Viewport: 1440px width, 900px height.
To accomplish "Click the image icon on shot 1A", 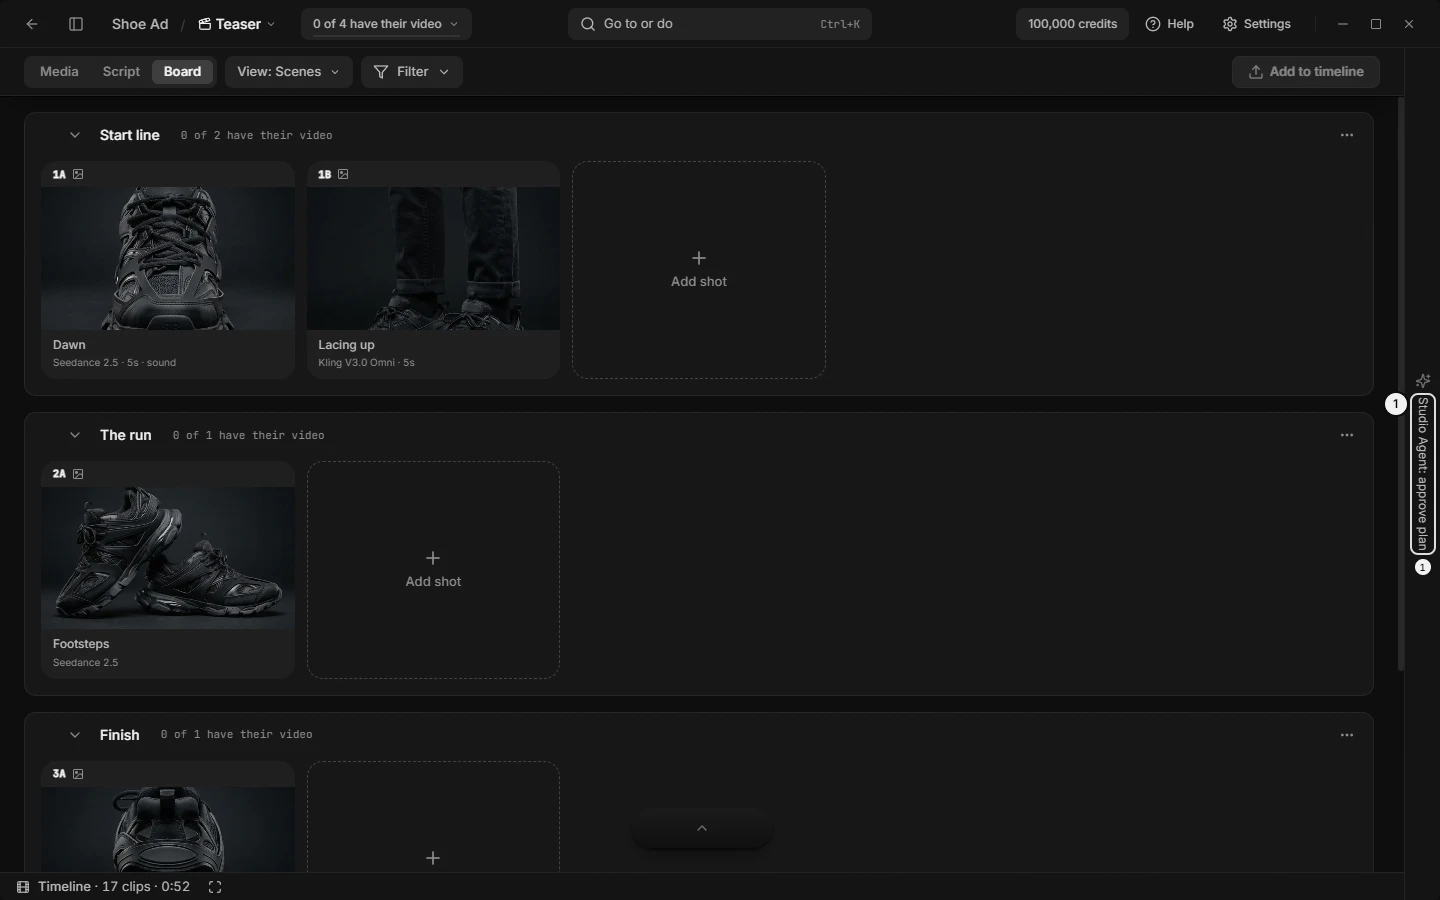I will [x=78, y=174].
